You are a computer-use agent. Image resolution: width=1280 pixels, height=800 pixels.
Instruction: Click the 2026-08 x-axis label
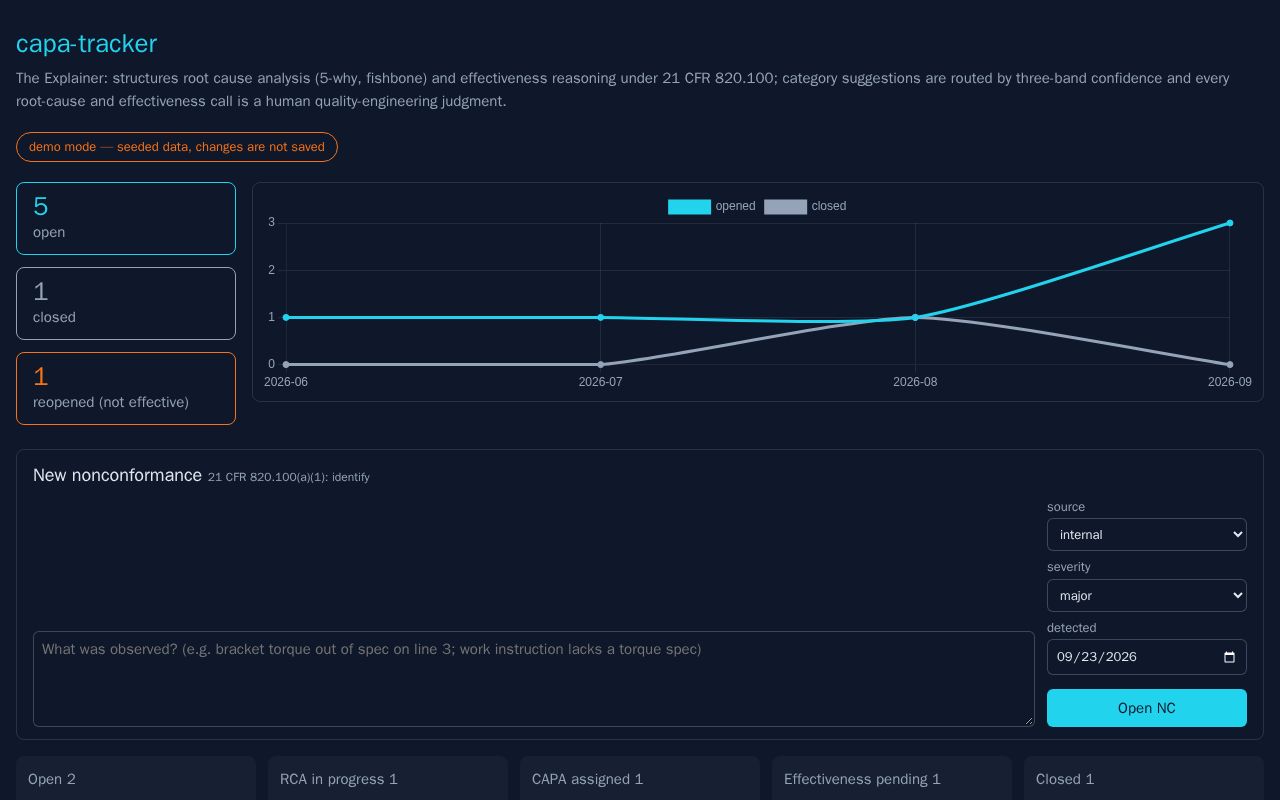(915, 382)
